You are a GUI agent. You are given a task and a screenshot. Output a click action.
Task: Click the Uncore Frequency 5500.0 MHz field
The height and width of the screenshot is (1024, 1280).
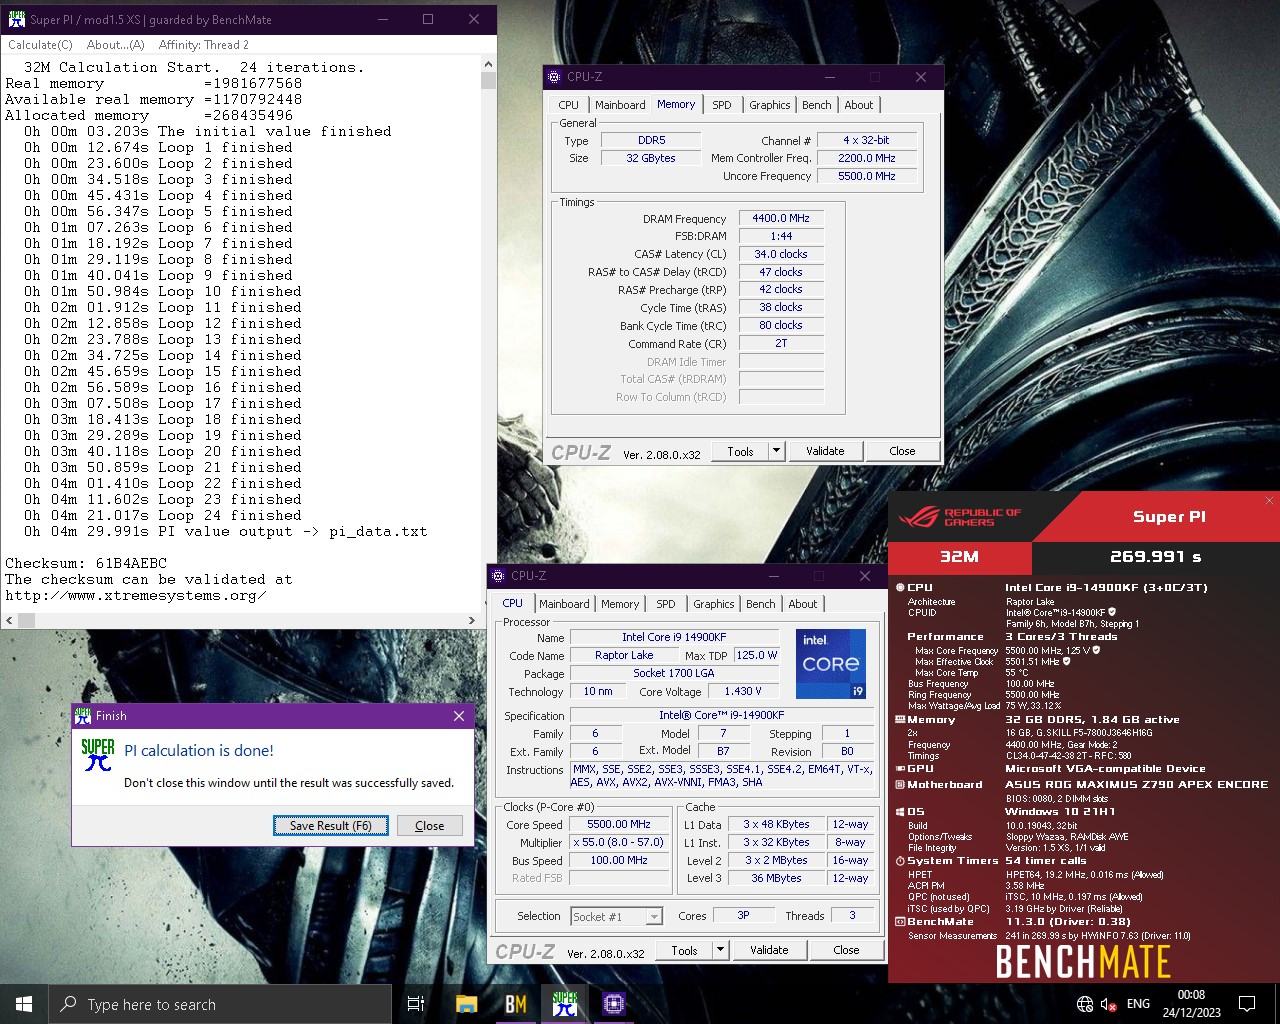(867, 176)
